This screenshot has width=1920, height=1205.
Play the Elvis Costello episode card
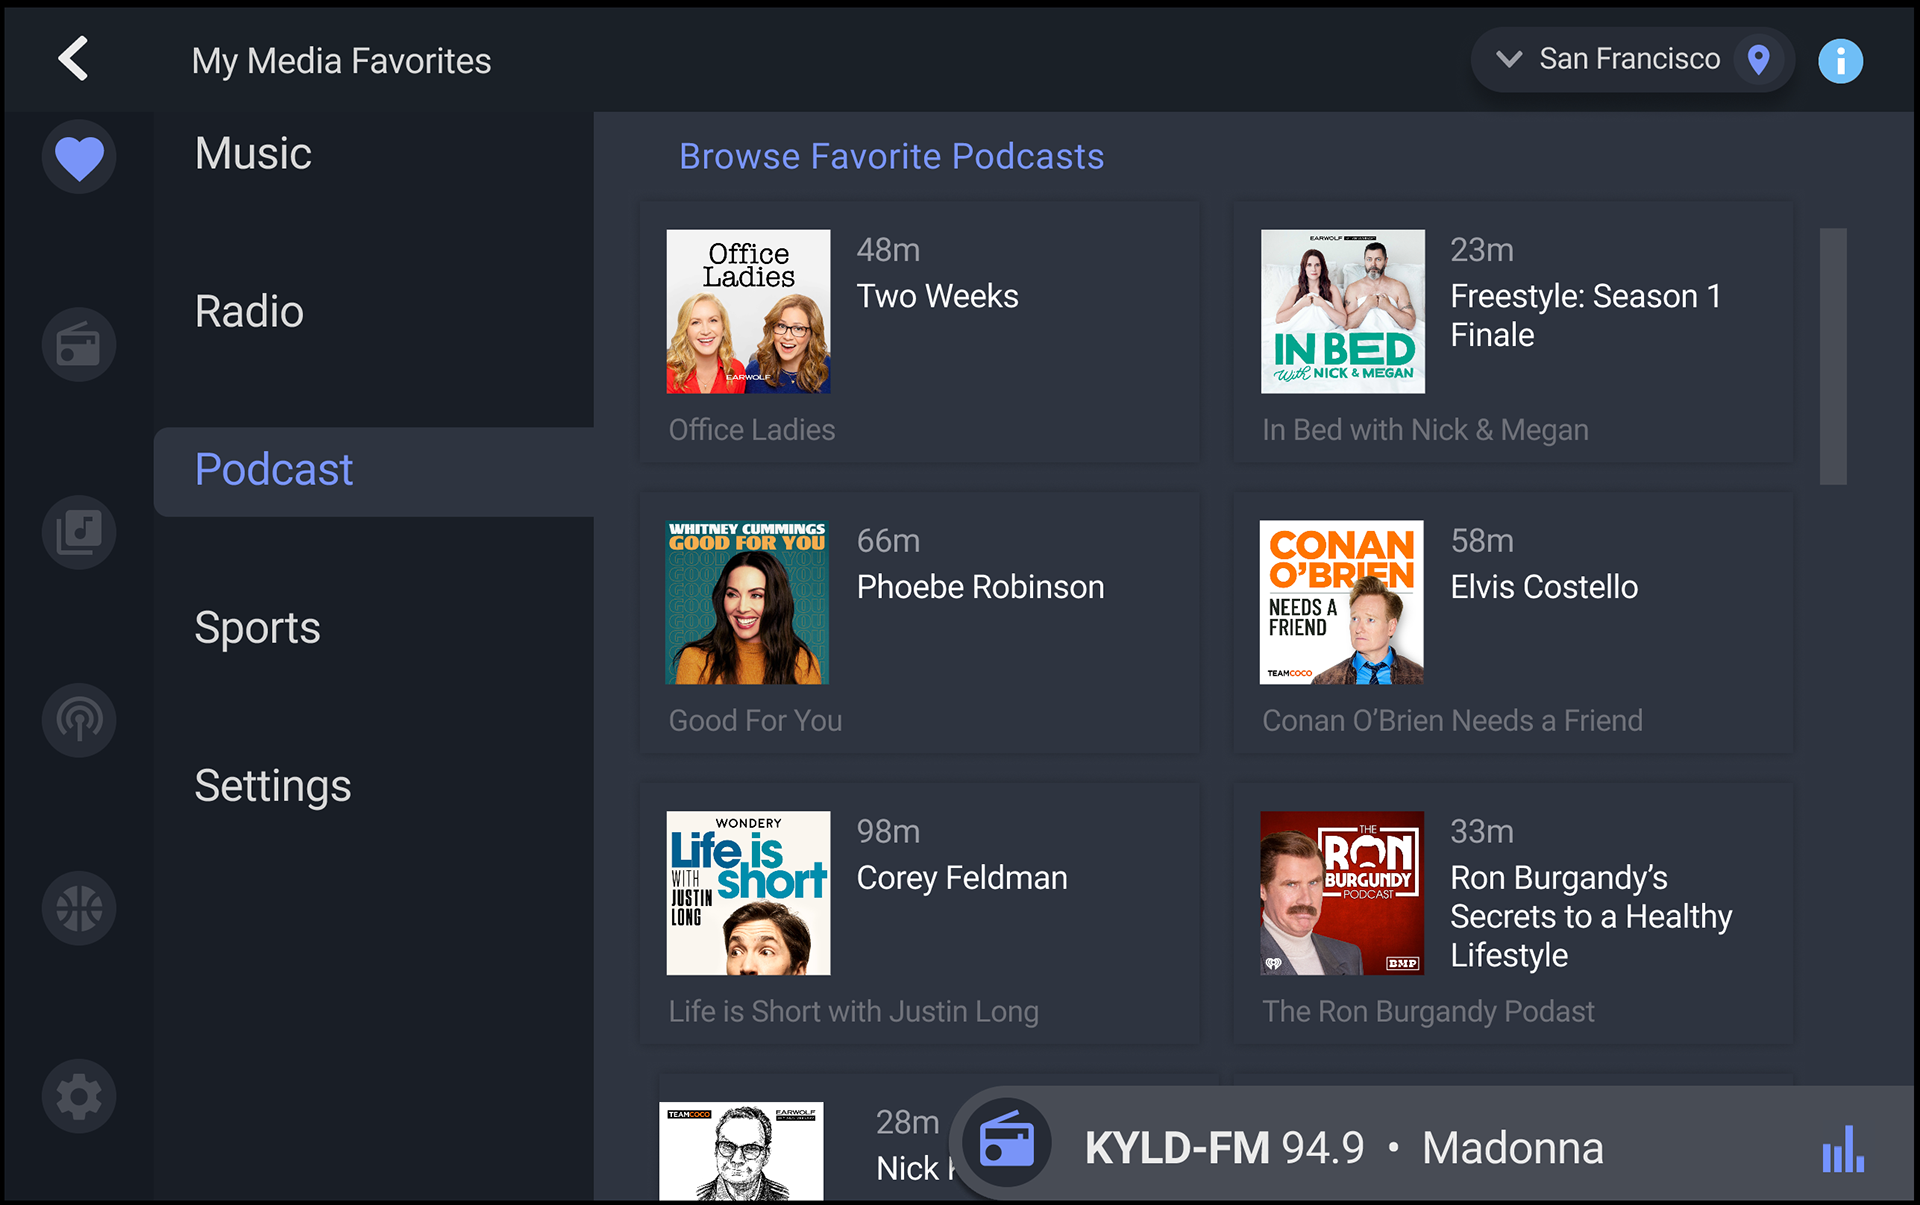pos(1512,622)
